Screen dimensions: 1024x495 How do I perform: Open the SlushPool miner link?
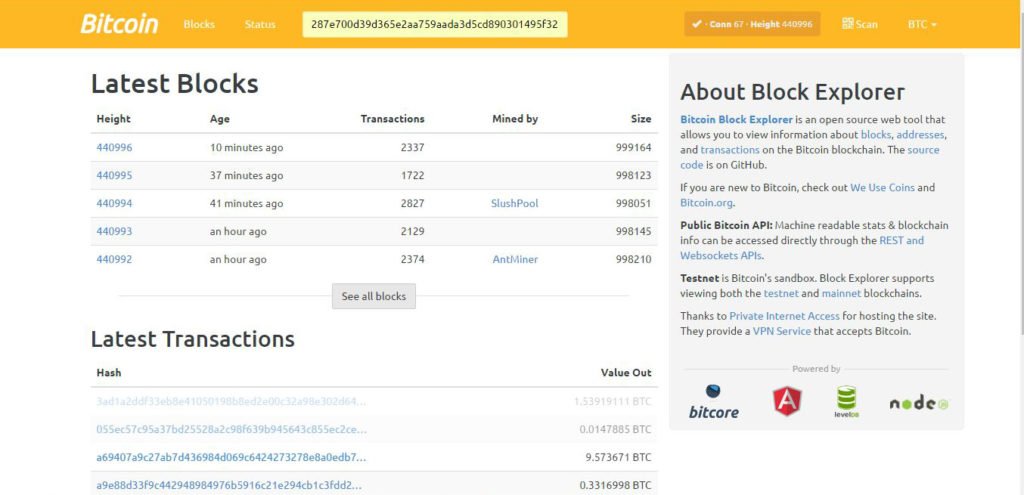(x=515, y=203)
